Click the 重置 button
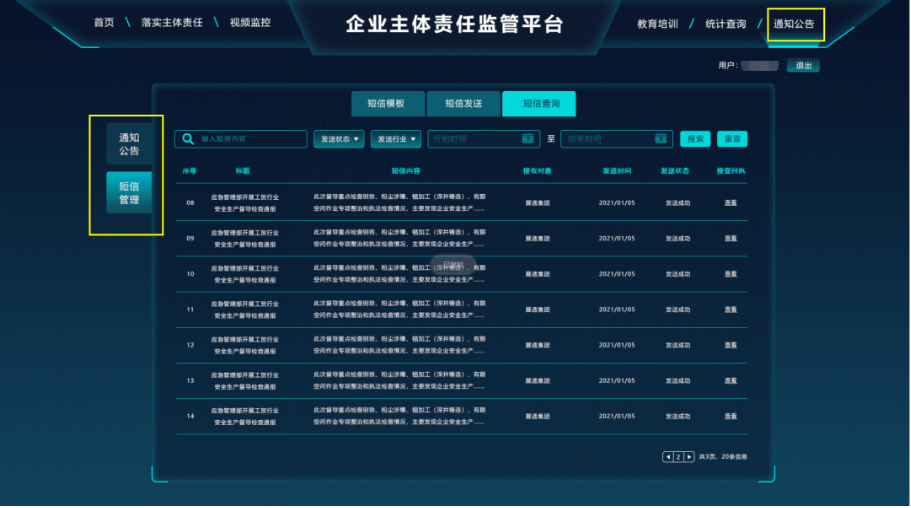Viewport: 911px width, 508px height. click(732, 139)
